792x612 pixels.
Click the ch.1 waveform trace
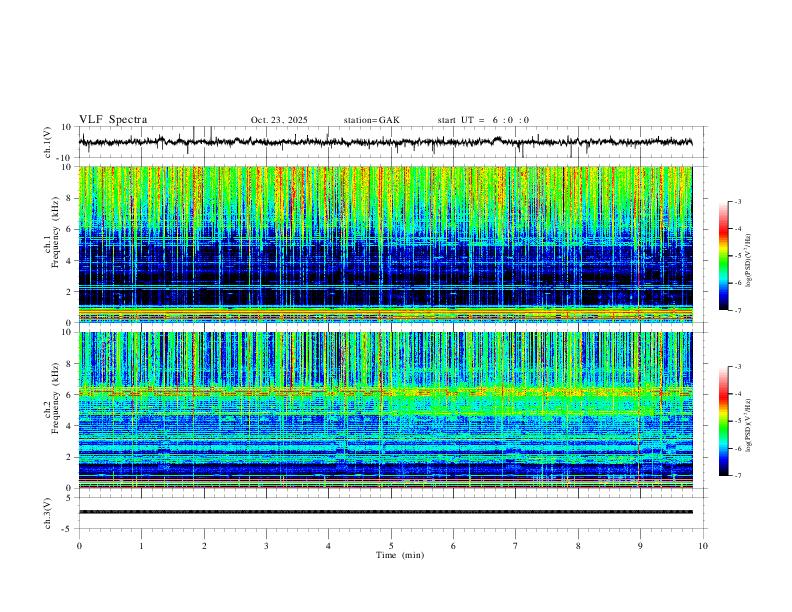[385, 142]
